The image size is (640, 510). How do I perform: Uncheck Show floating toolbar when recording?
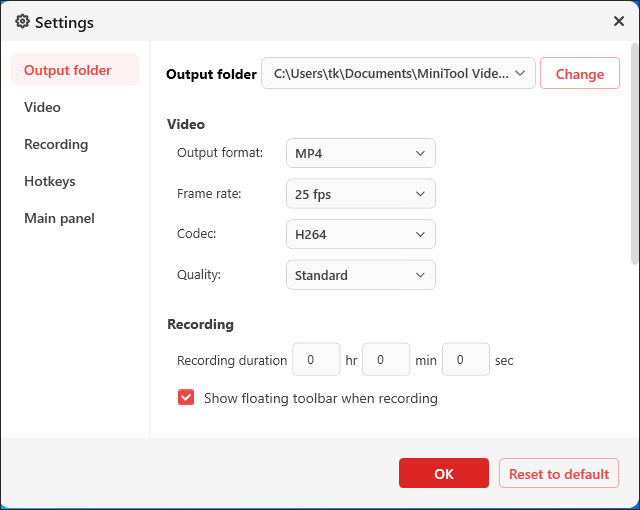[x=186, y=398]
